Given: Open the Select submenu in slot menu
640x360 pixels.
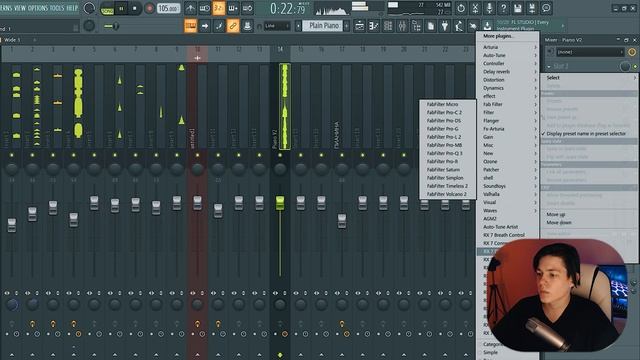Looking at the screenshot, I should (589, 78).
